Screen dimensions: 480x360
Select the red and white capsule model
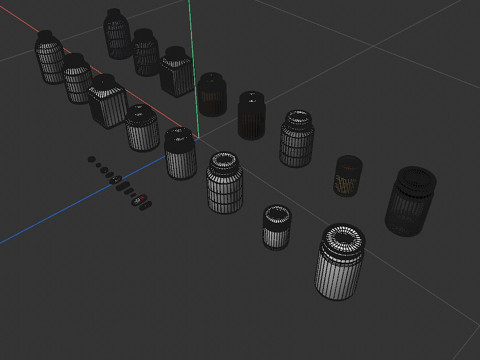[139, 200]
